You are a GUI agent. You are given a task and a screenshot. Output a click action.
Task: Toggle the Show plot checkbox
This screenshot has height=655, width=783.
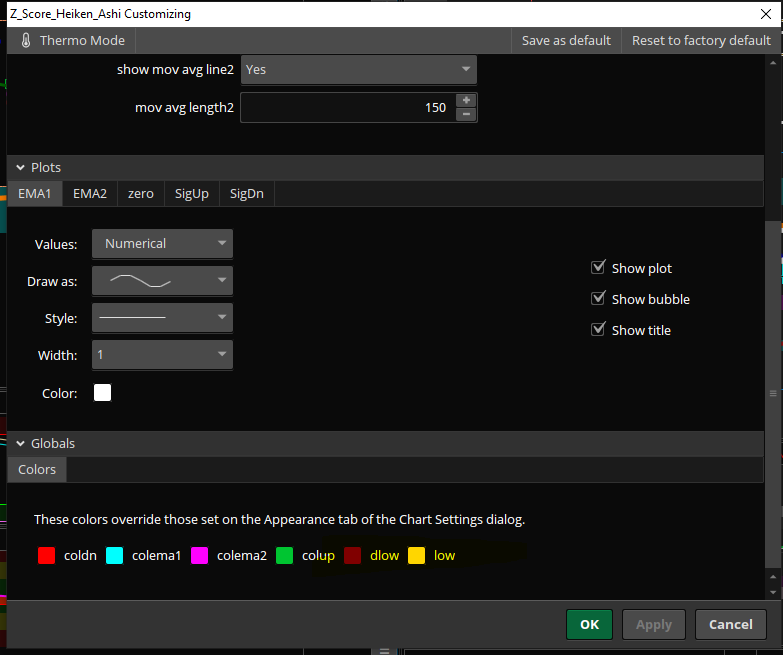click(599, 268)
